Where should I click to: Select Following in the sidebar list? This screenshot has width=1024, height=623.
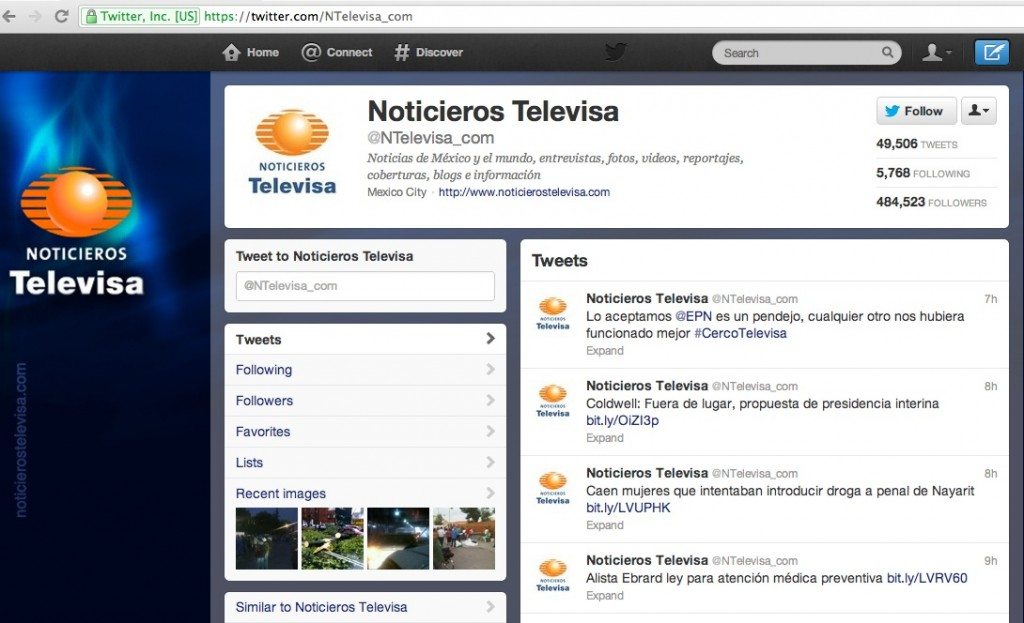[x=264, y=370]
